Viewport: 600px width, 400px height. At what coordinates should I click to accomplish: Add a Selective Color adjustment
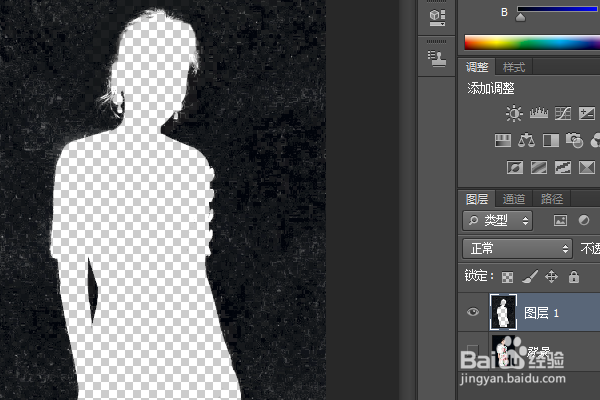click(587, 167)
